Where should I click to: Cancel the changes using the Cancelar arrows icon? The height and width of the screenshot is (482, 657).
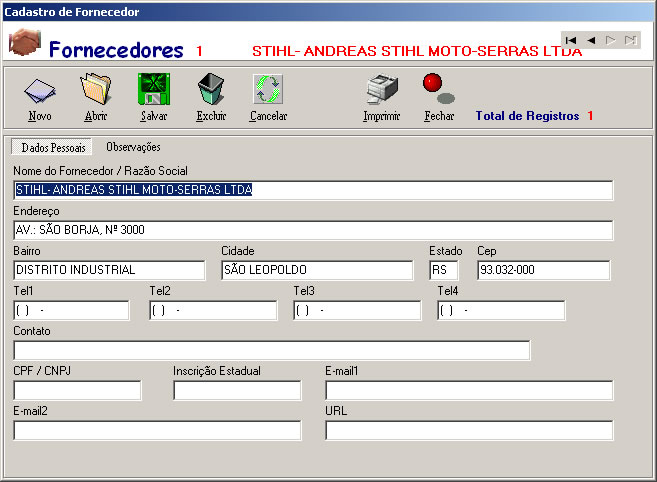pyautogui.click(x=268, y=89)
